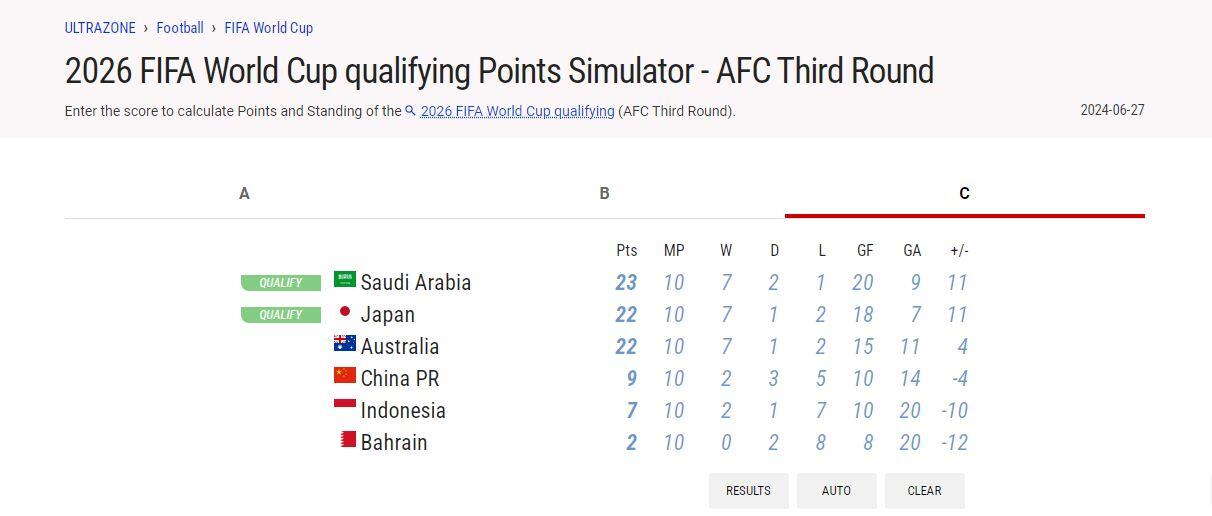Click the search icon before qualifying link

411,111
